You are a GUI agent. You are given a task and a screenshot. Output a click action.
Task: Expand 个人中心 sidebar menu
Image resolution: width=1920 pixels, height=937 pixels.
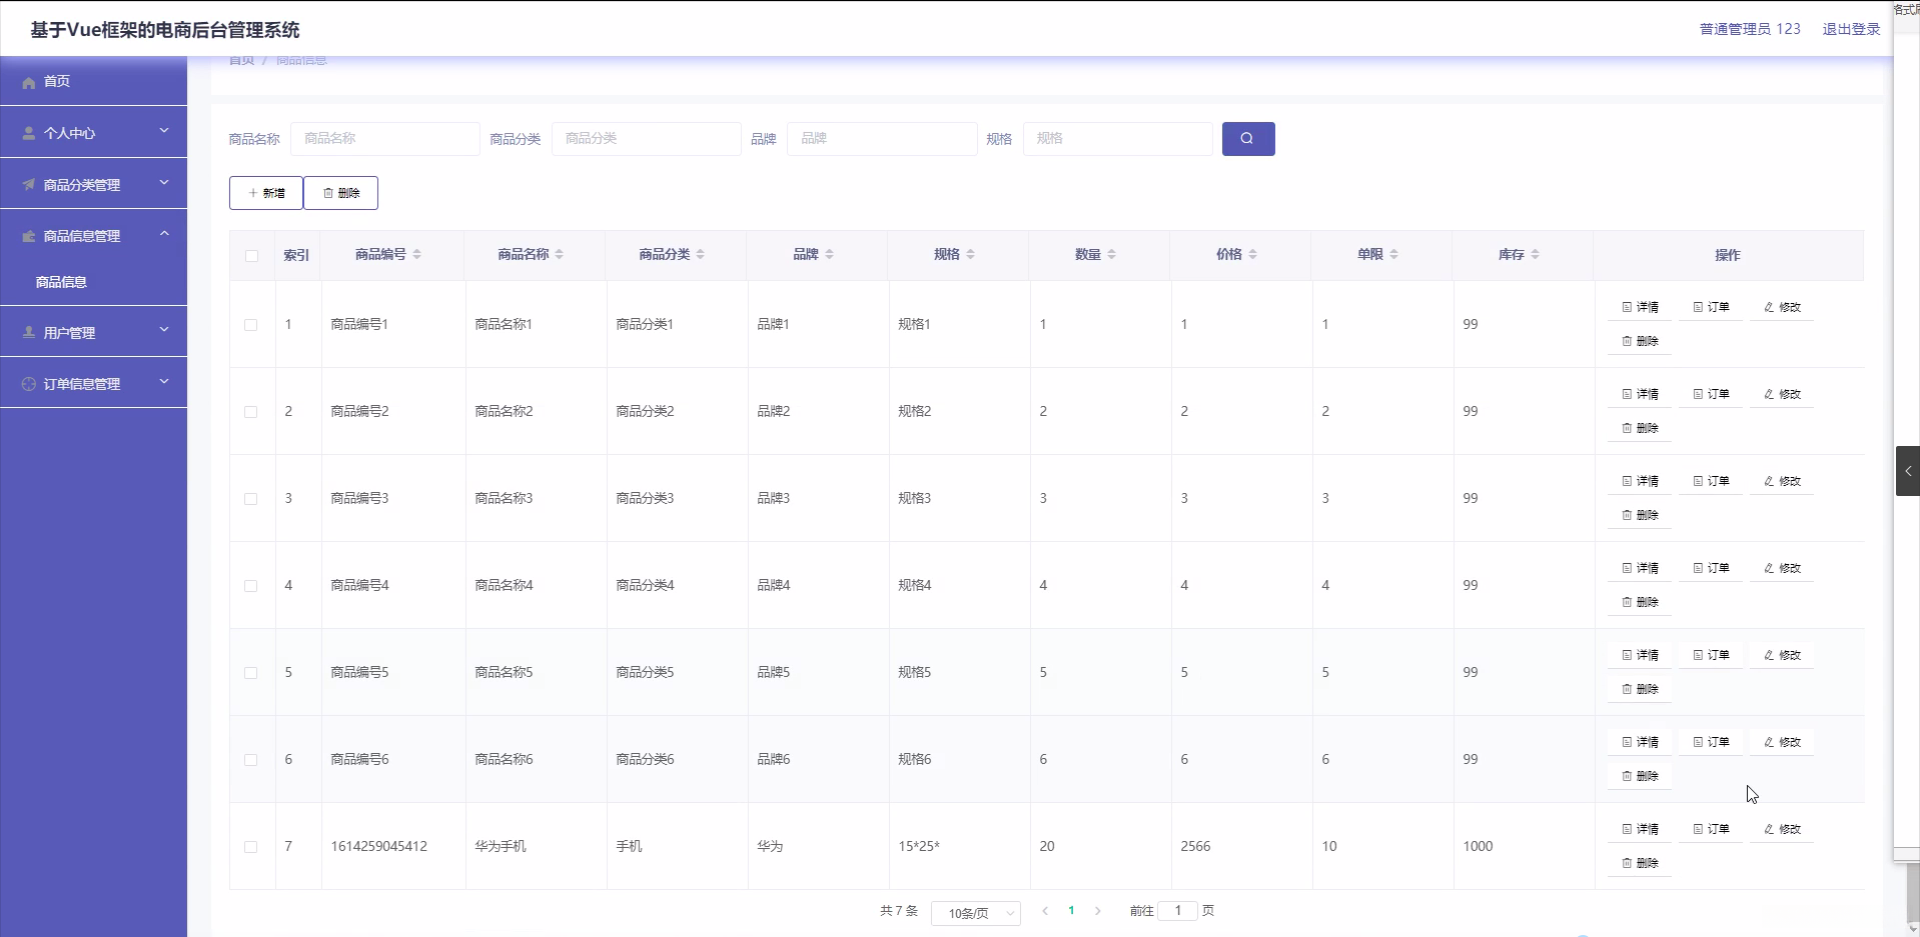point(94,132)
